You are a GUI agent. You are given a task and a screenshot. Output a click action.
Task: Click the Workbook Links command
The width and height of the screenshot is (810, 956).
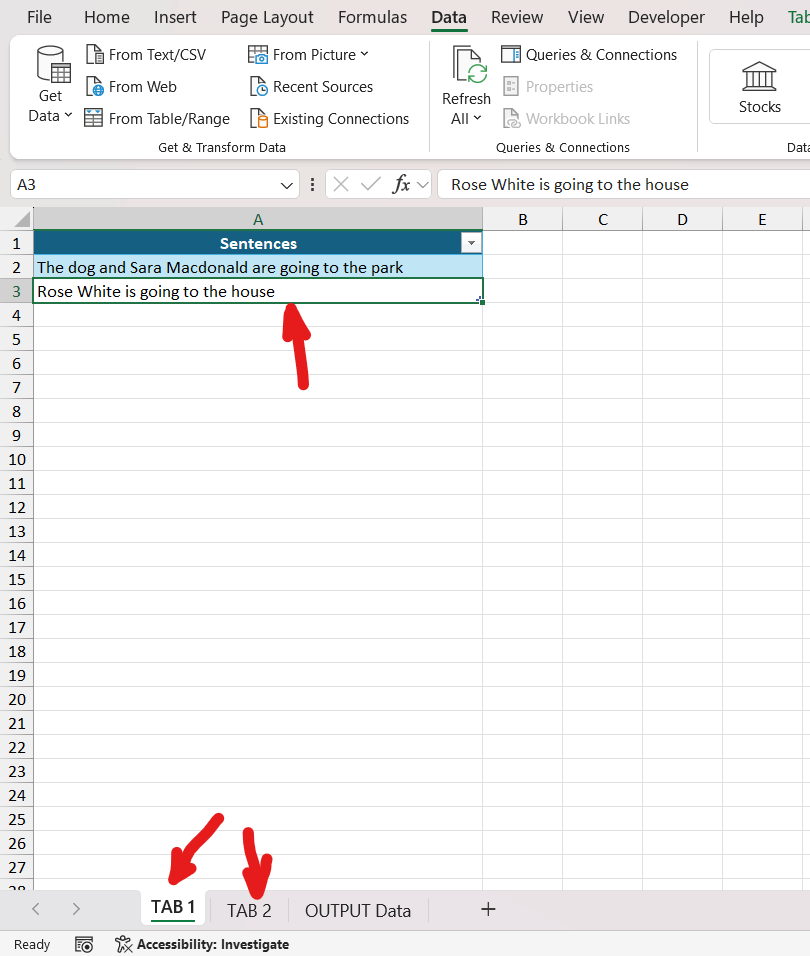566,118
